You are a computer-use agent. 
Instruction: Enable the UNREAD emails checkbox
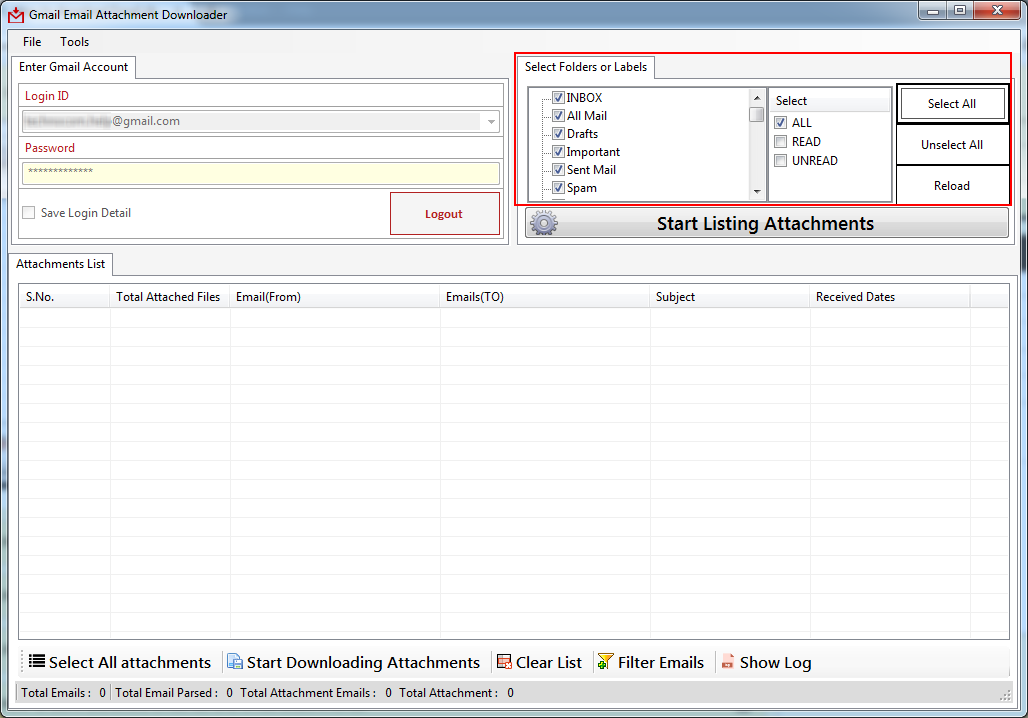[x=780, y=161]
